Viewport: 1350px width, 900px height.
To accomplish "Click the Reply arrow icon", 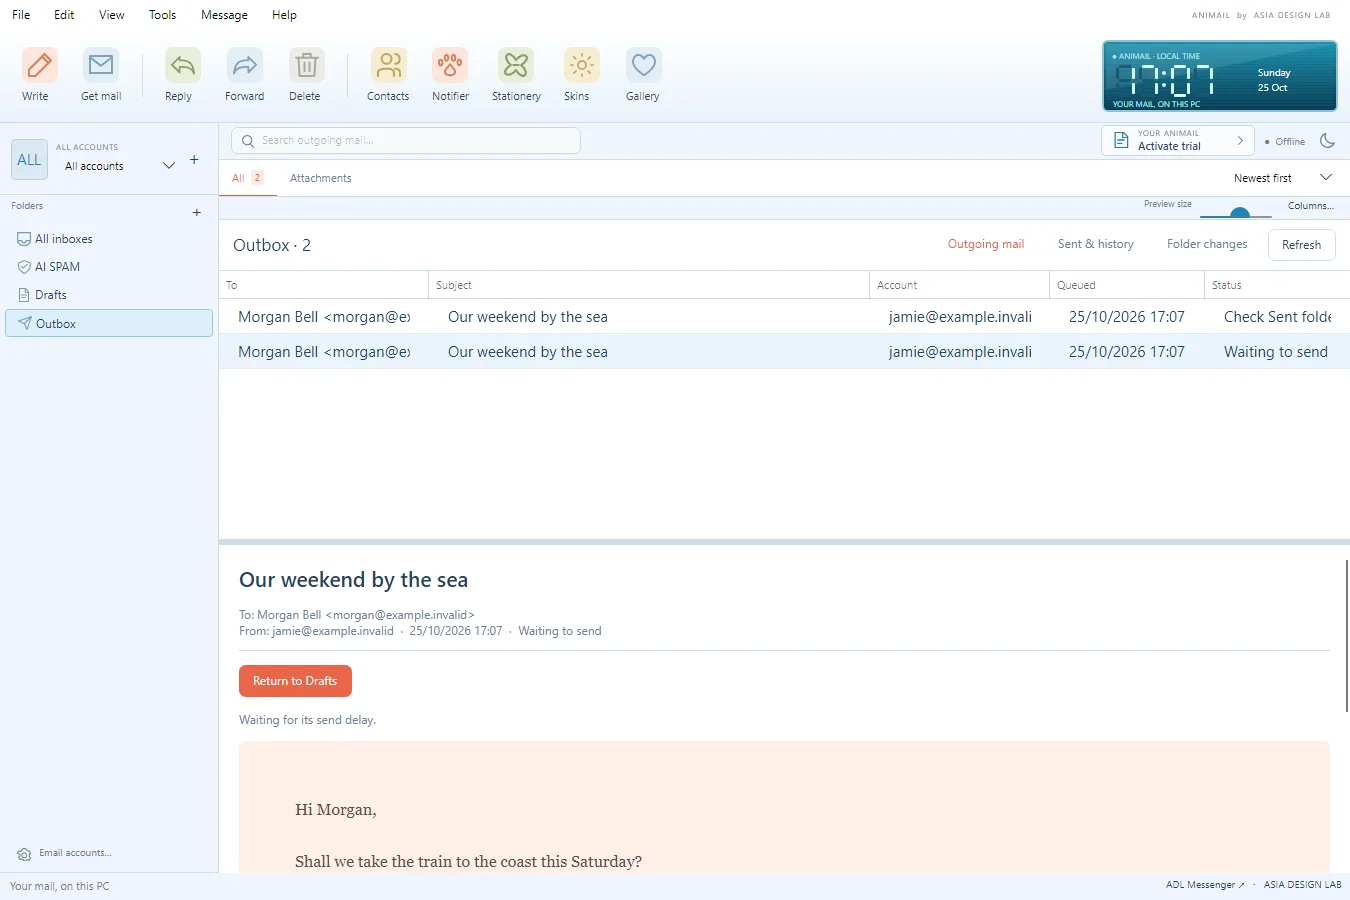I will click(183, 66).
